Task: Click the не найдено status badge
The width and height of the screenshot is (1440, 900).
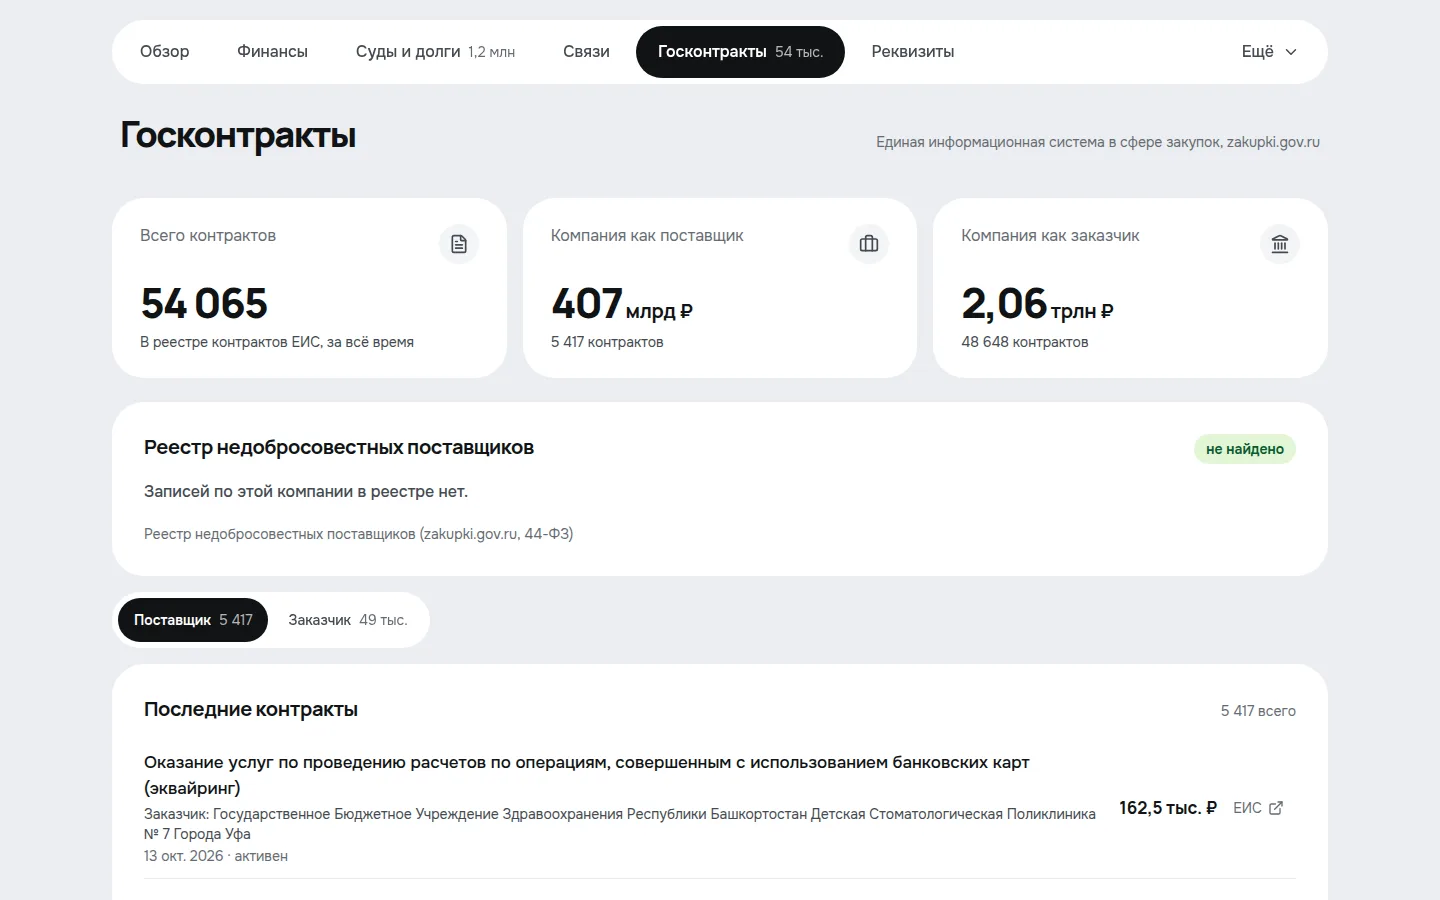Action: (x=1245, y=449)
